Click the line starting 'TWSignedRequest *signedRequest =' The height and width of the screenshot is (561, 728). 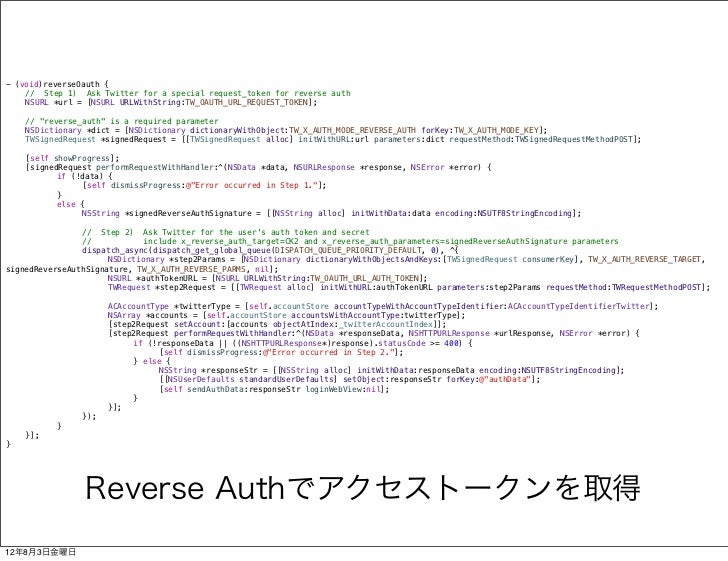pos(333,139)
